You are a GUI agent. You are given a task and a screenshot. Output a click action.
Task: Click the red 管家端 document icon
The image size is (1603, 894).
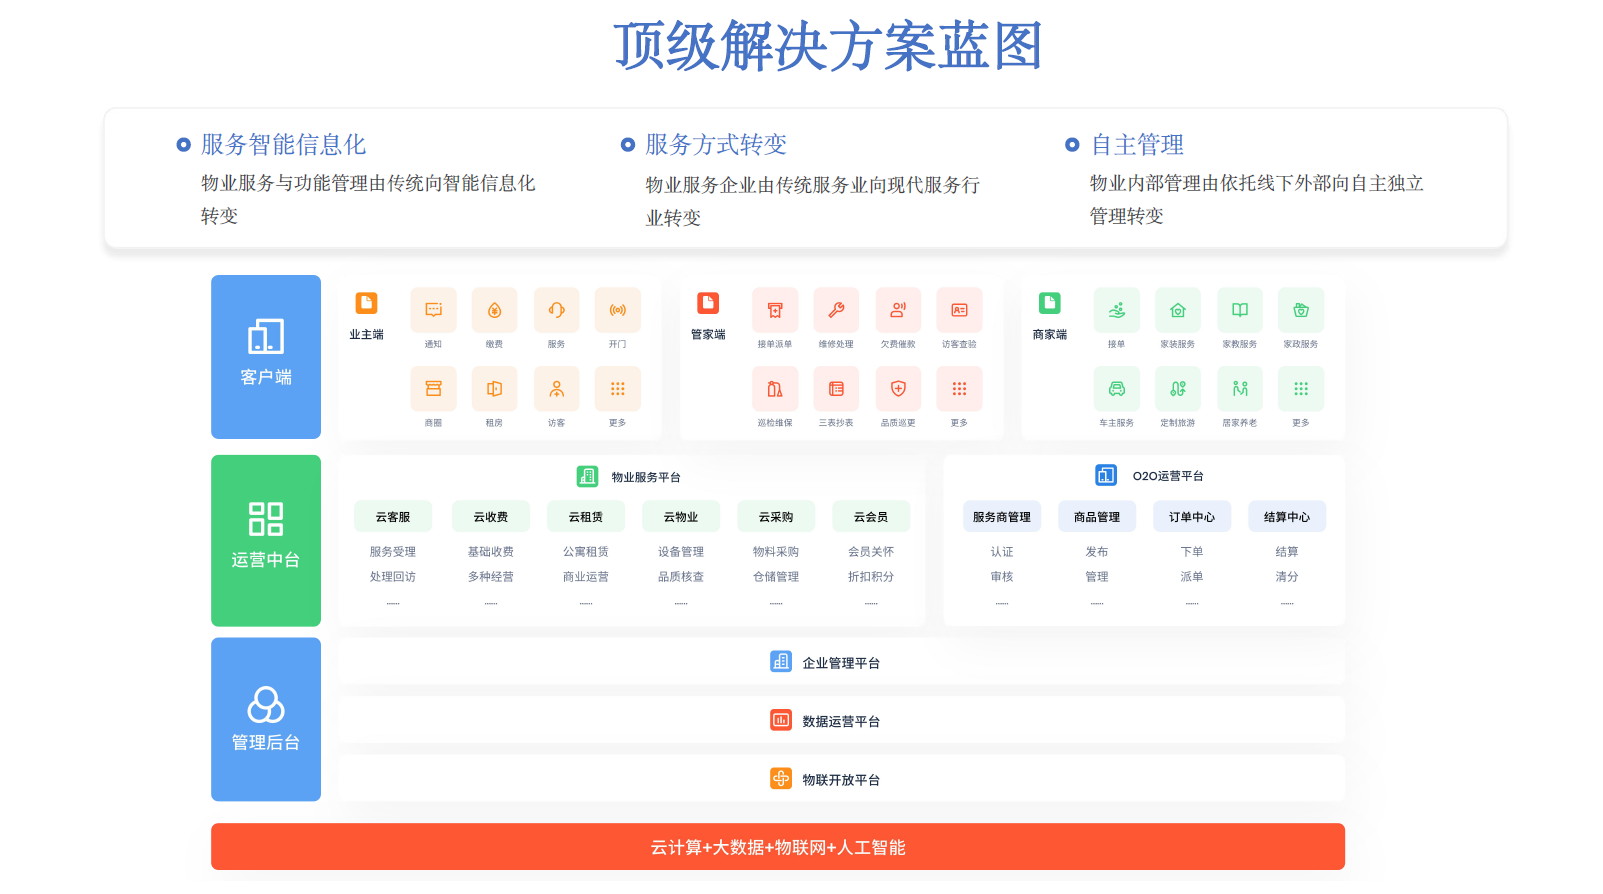coord(708,303)
